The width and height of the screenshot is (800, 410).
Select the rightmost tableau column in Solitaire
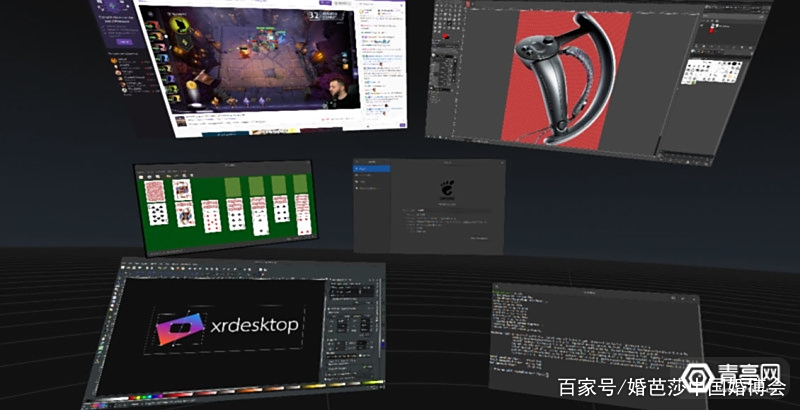pos(303,214)
